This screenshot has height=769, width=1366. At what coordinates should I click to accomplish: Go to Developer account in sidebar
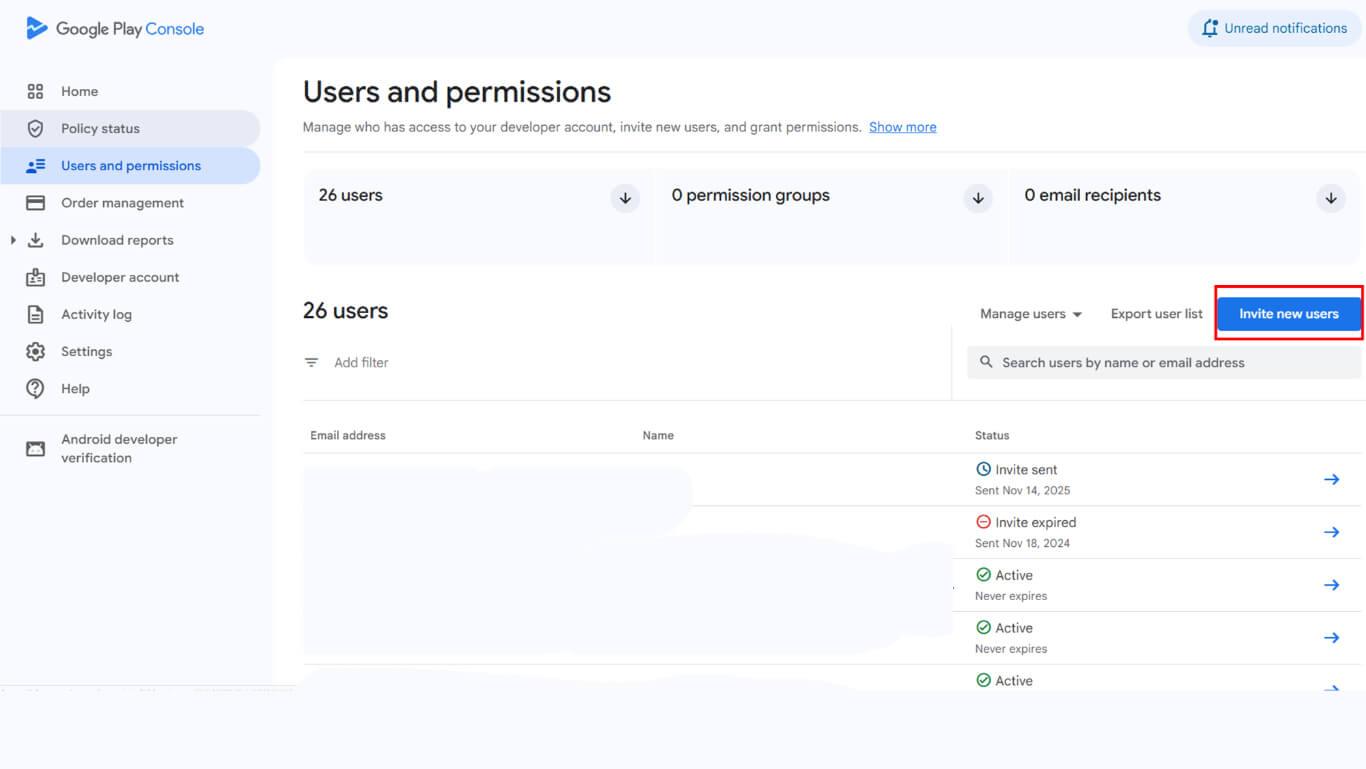[120, 277]
